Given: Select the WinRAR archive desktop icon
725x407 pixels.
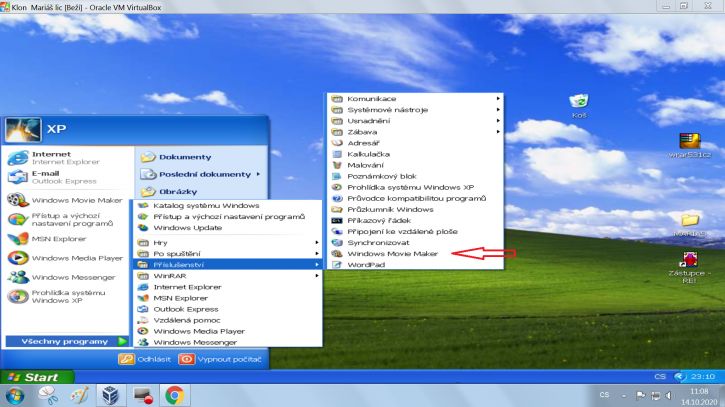Looking at the screenshot, I should tap(689, 145).
